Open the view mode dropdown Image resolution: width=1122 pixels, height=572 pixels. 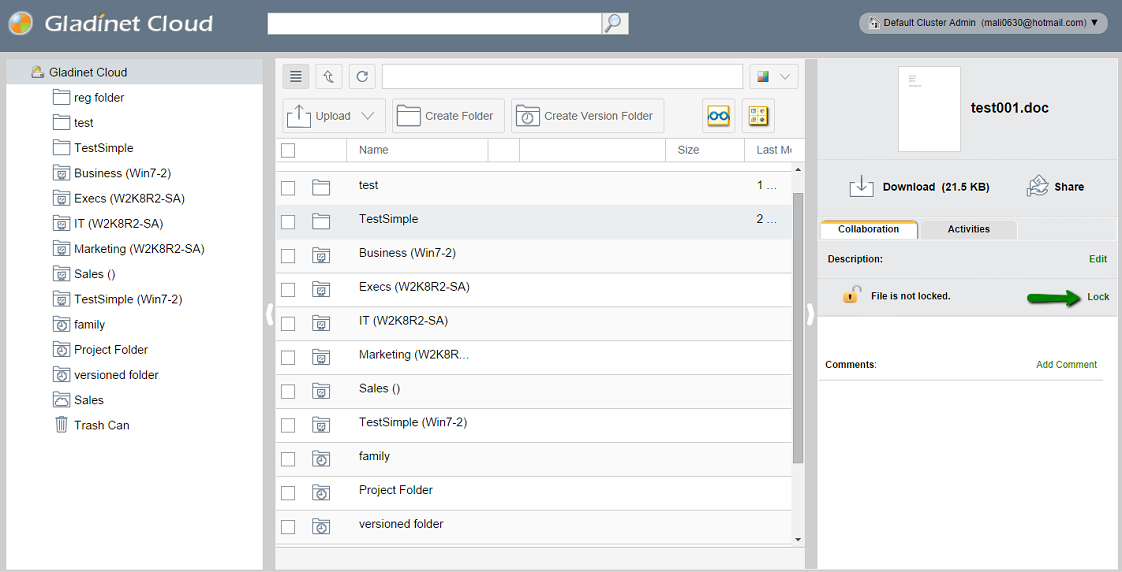pyautogui.click(x=774, y=77)
